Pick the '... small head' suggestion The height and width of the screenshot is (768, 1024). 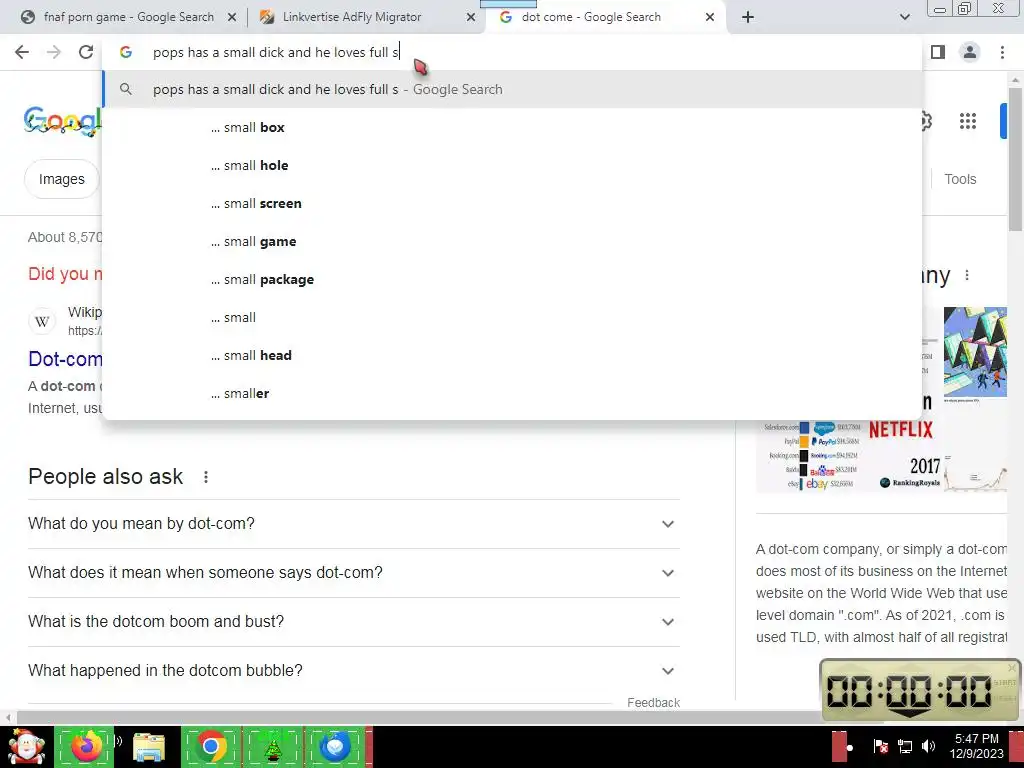pyautogui.click(x=512, y=355)
